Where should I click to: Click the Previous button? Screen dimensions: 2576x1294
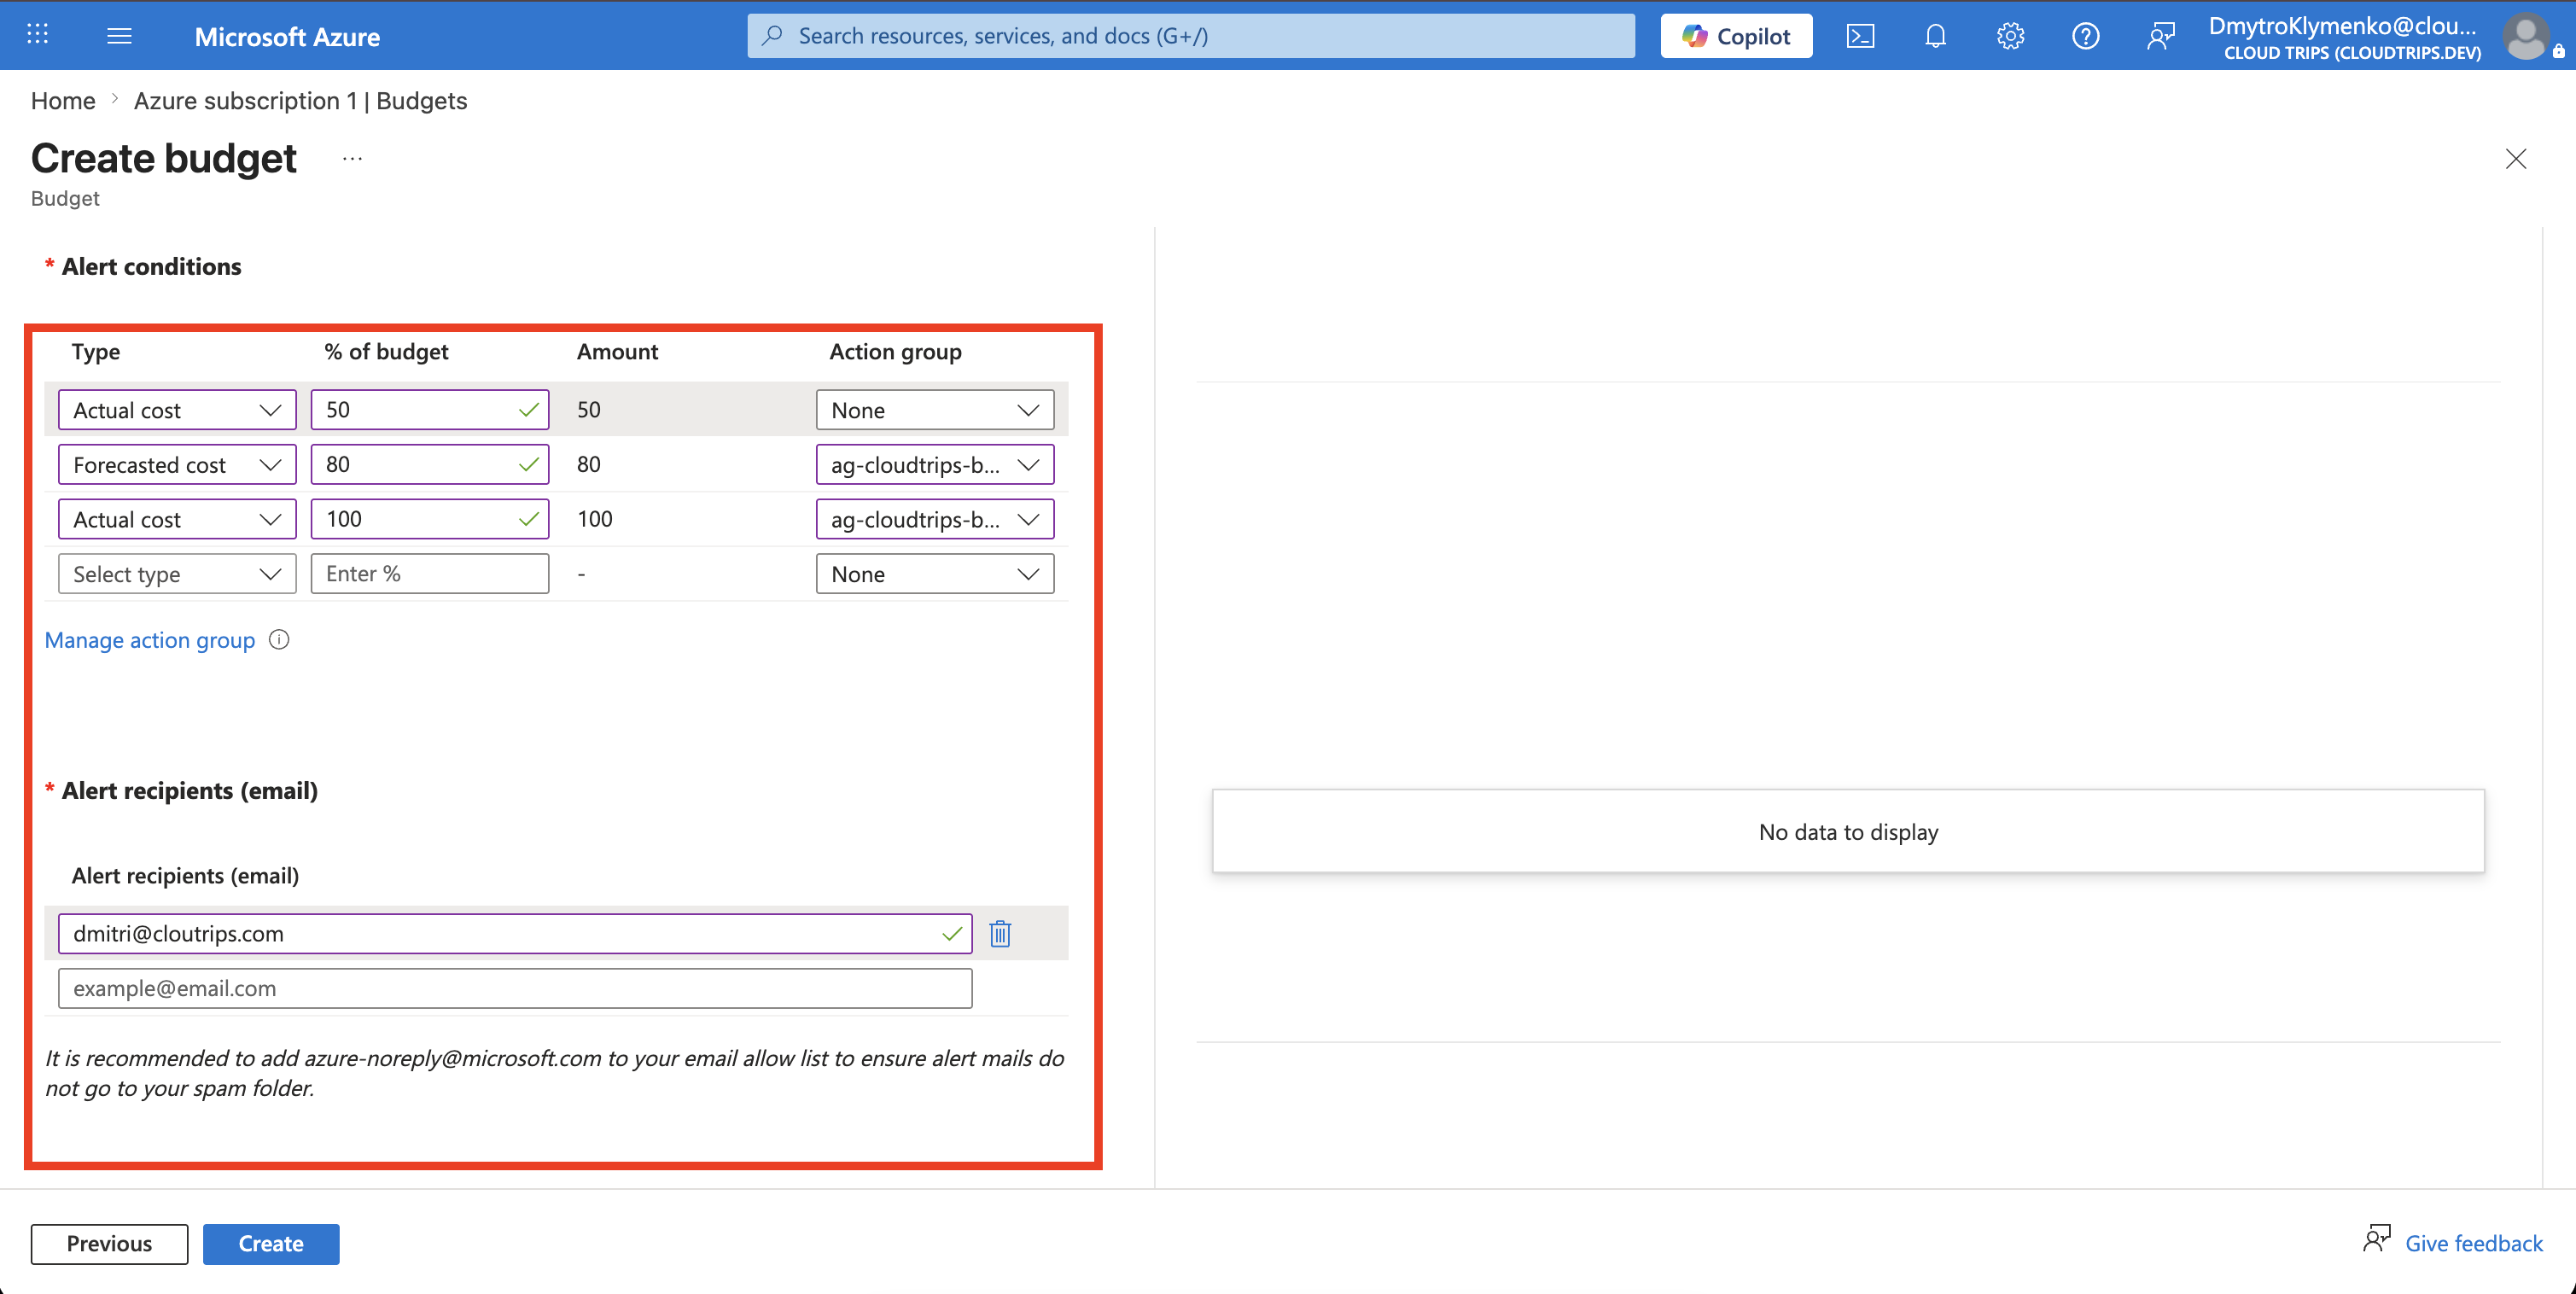[x=109, y=1243]
